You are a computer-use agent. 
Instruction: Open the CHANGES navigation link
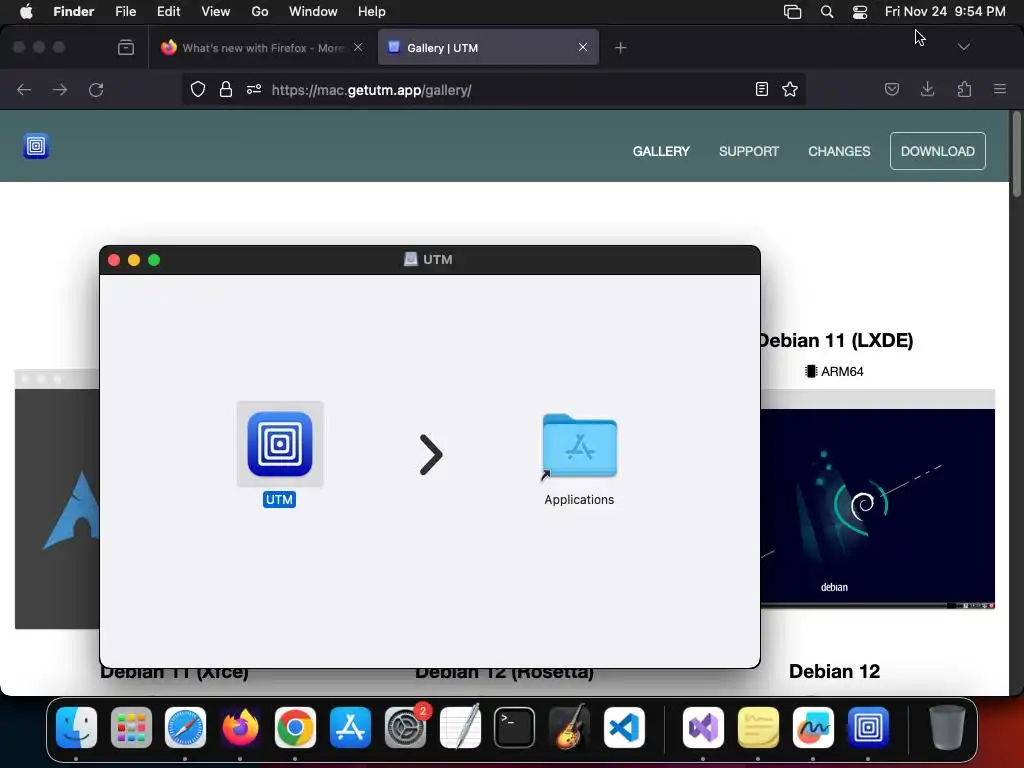(839, 151)
